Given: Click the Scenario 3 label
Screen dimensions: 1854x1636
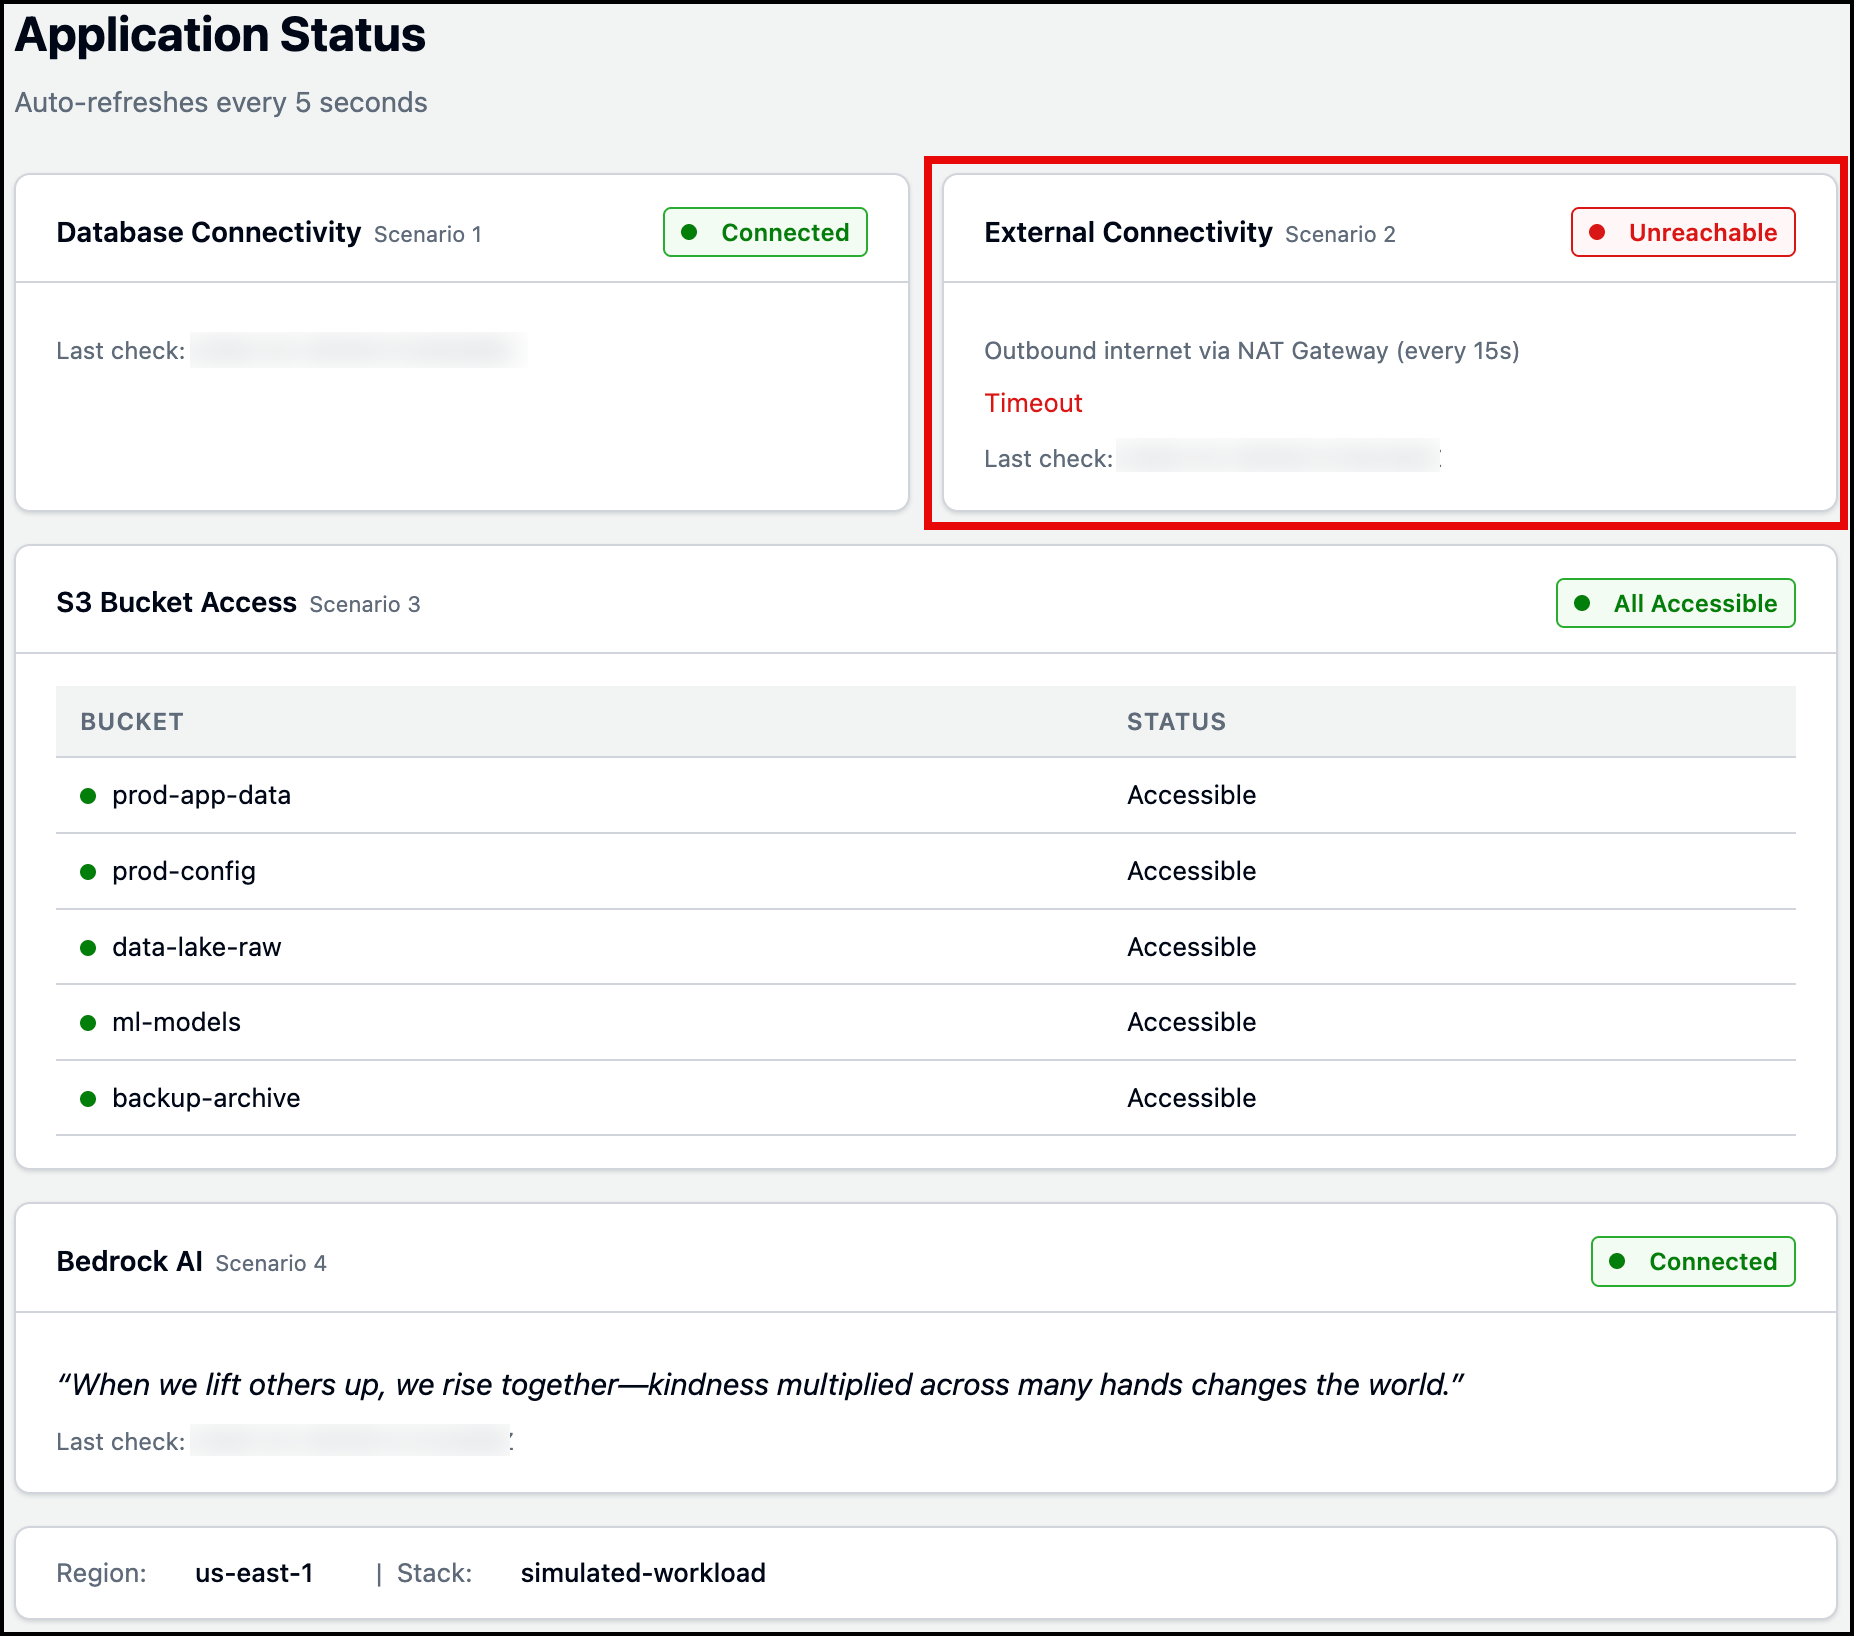Looking at the screenshot, I should pos(365,604).
